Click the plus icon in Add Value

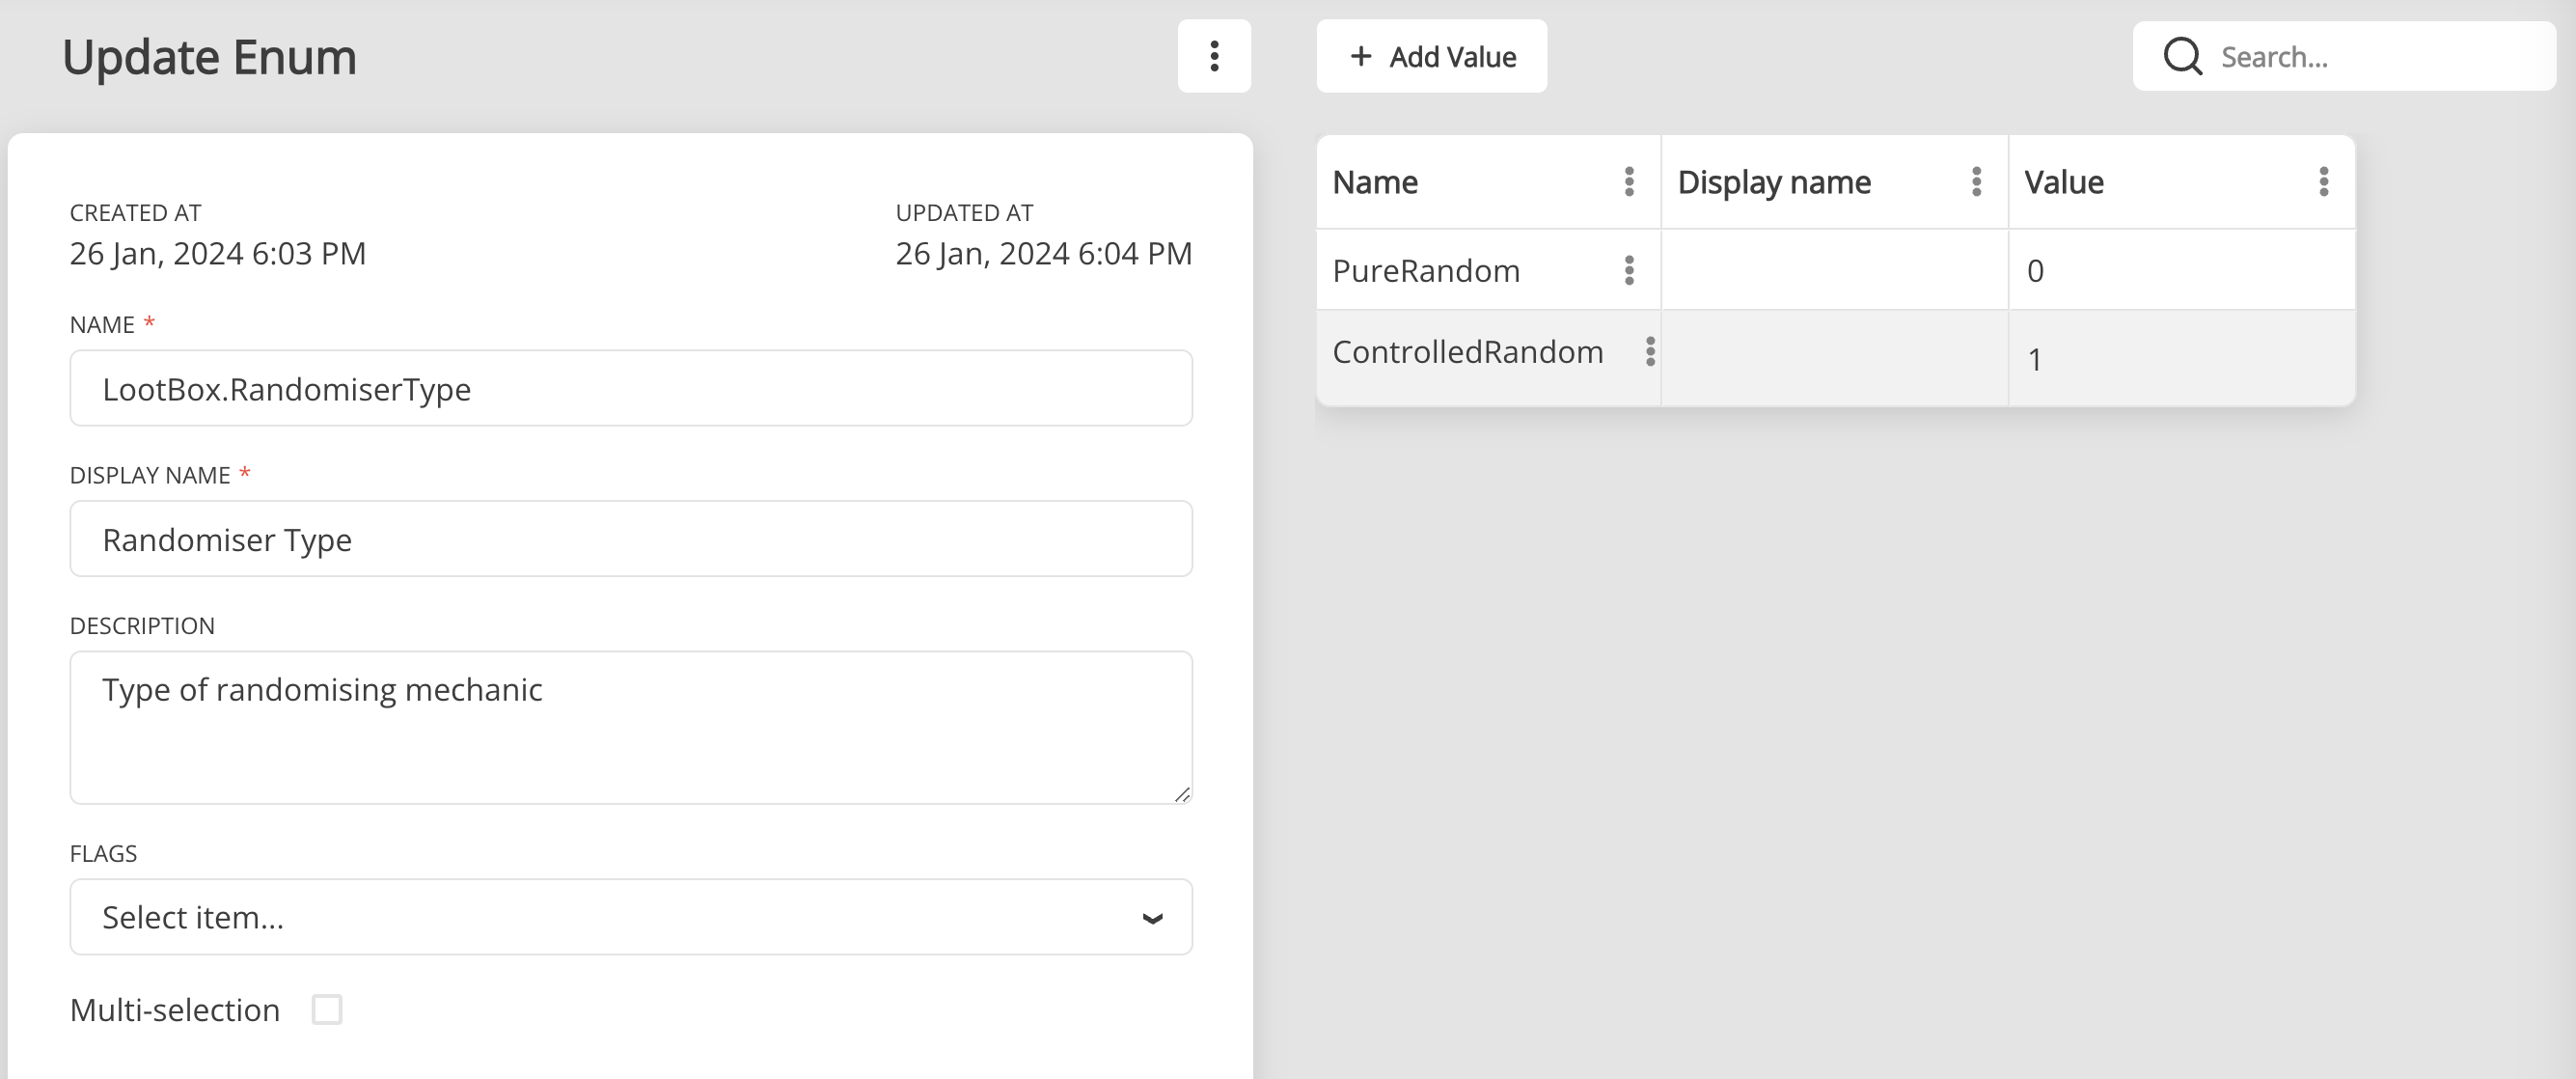1360,56
